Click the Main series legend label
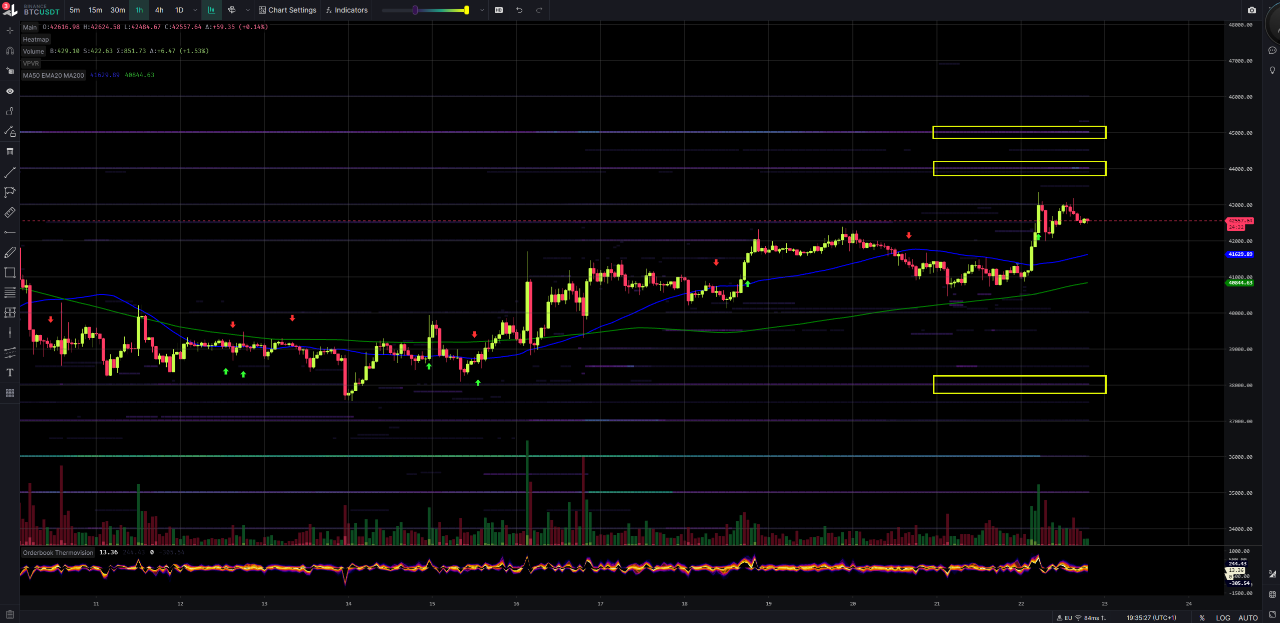Viewport: 1280px width, 623px height. click(30, 27)
